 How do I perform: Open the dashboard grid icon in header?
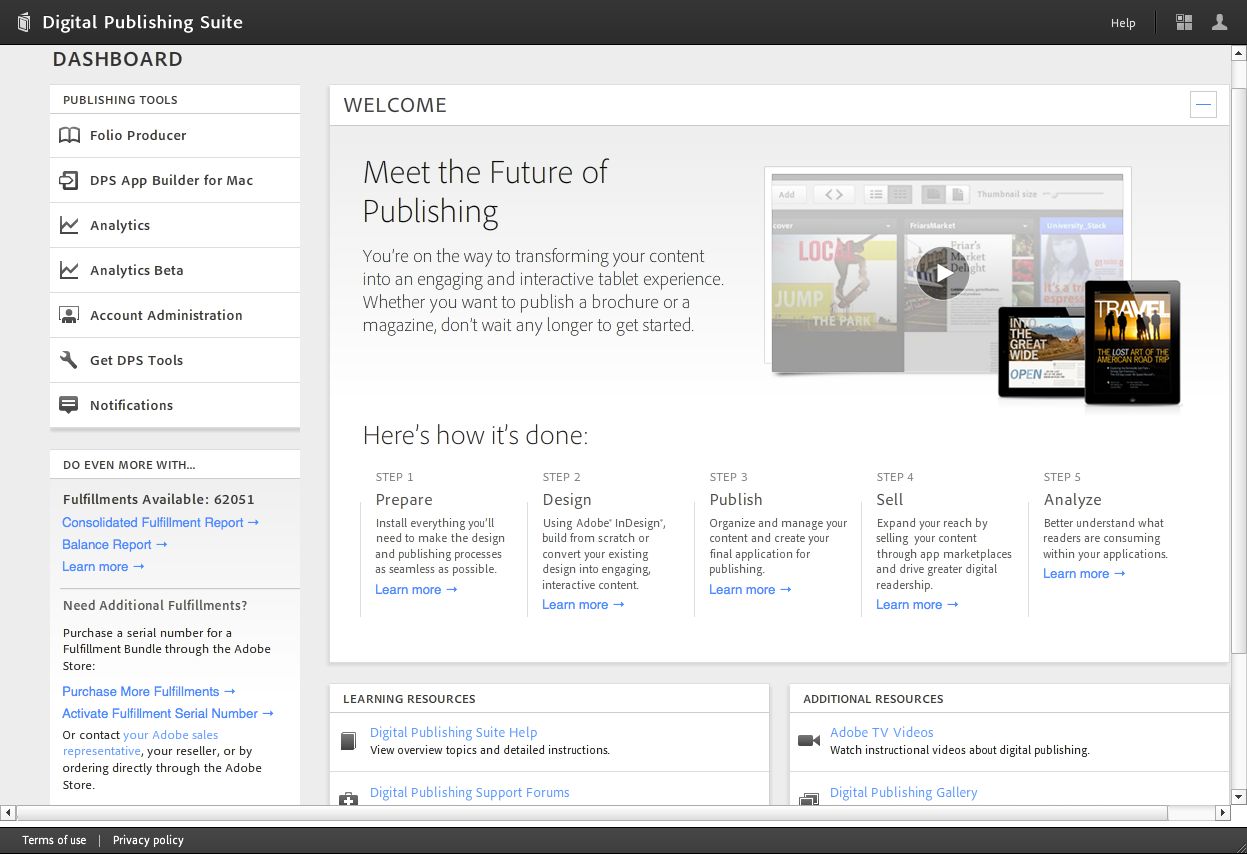point(1184,22)
